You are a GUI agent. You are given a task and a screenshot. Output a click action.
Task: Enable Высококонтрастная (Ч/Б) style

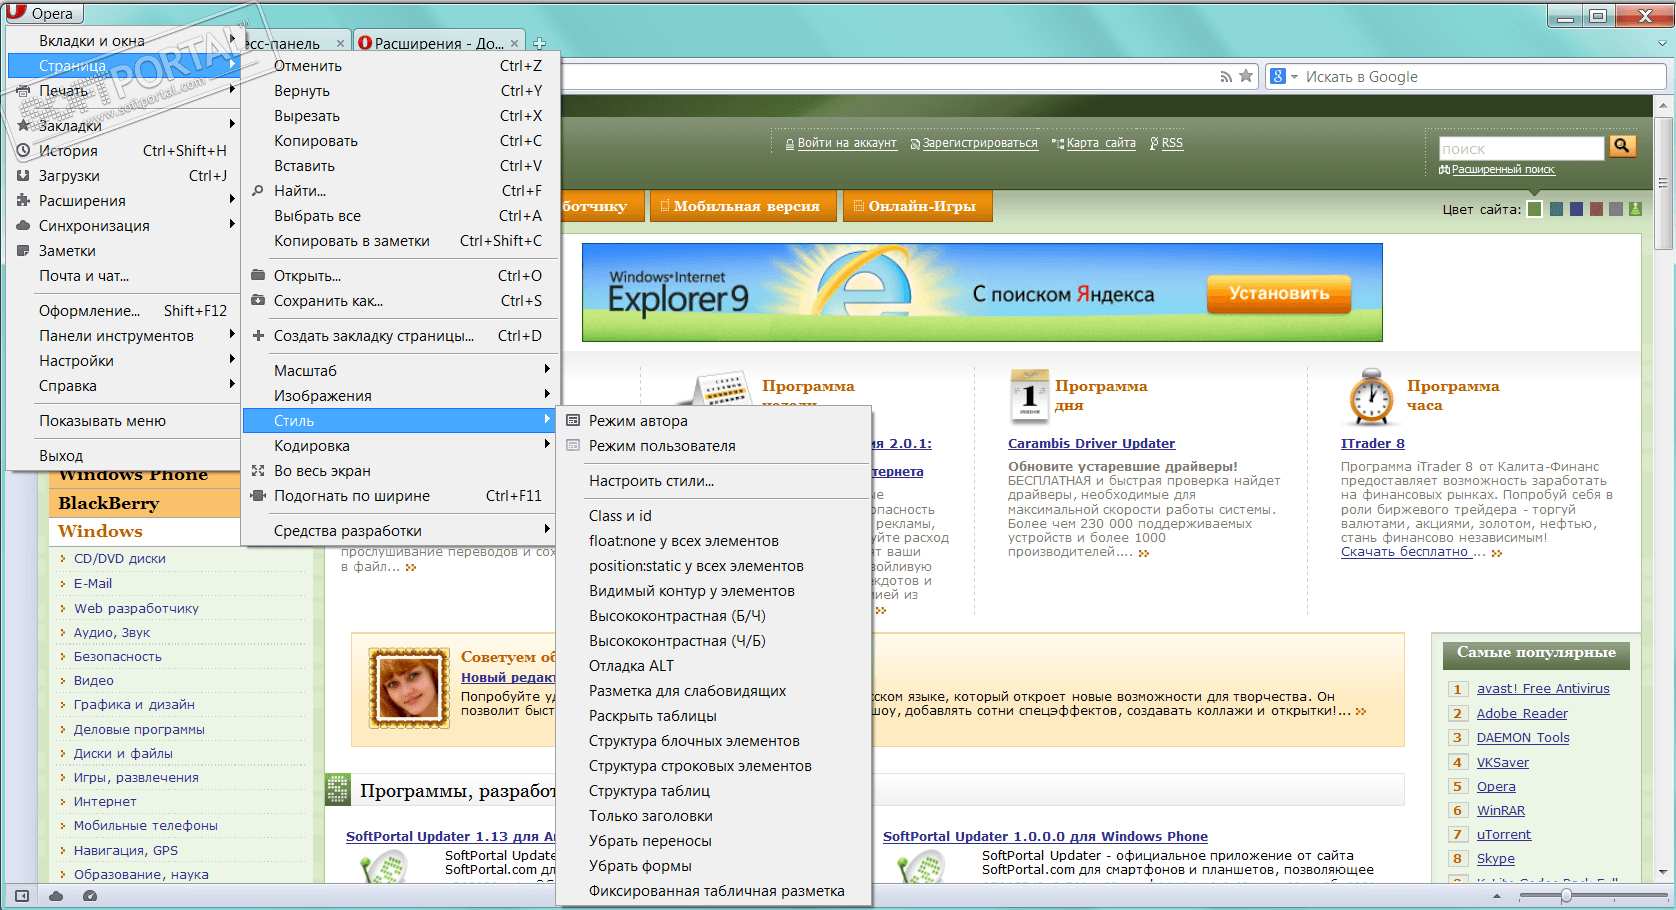click(x=713, y=641)
